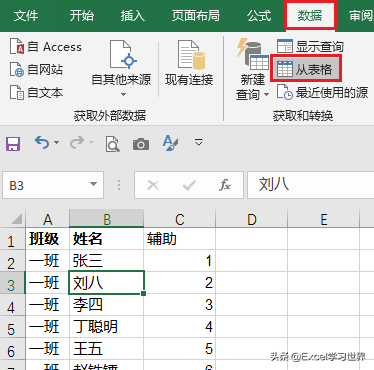
Task: Click 一班 cell in row 2
Action: pos(48,261)
